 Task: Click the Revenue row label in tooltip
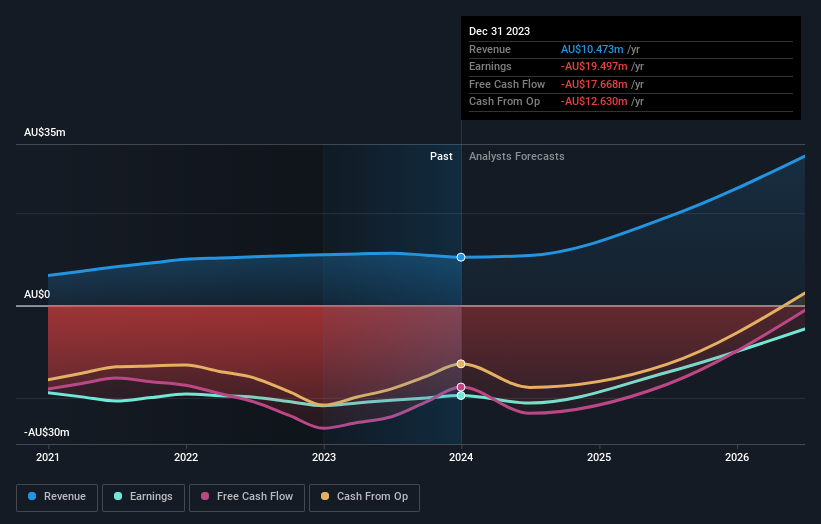[x=490, y=49]
